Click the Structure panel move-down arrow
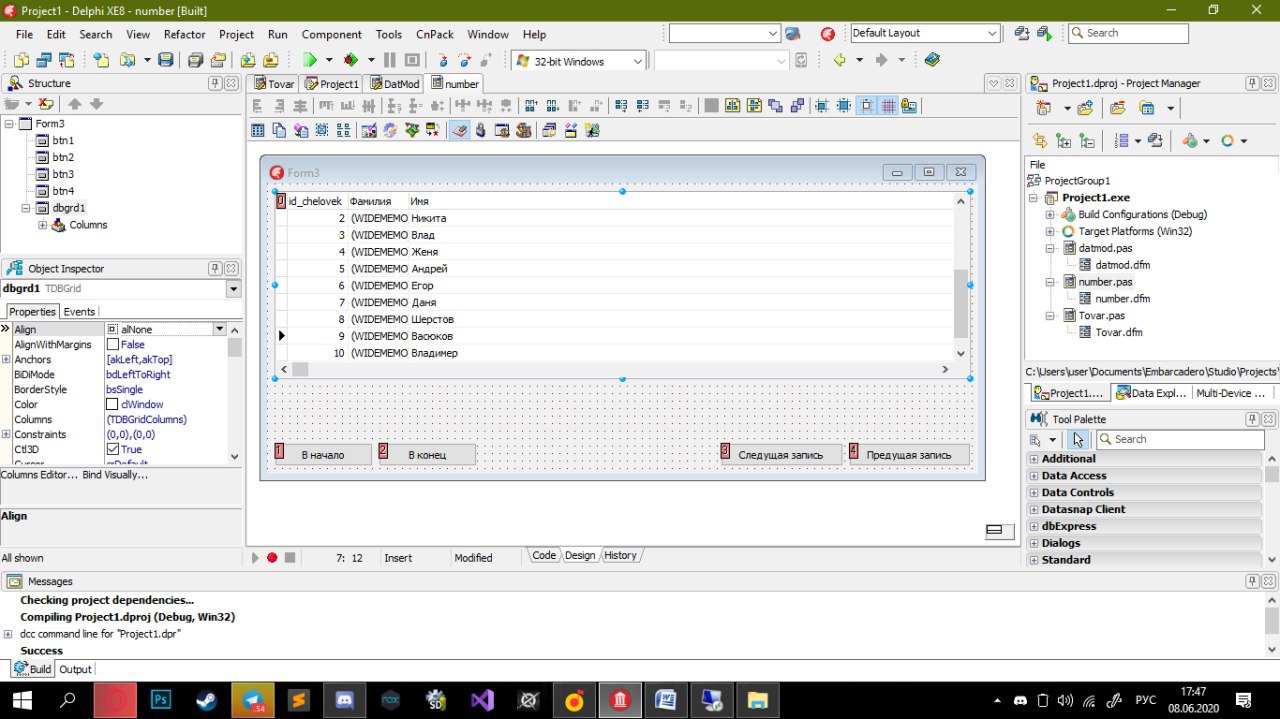Viewport: 1280px width, 719px height. 96,104
